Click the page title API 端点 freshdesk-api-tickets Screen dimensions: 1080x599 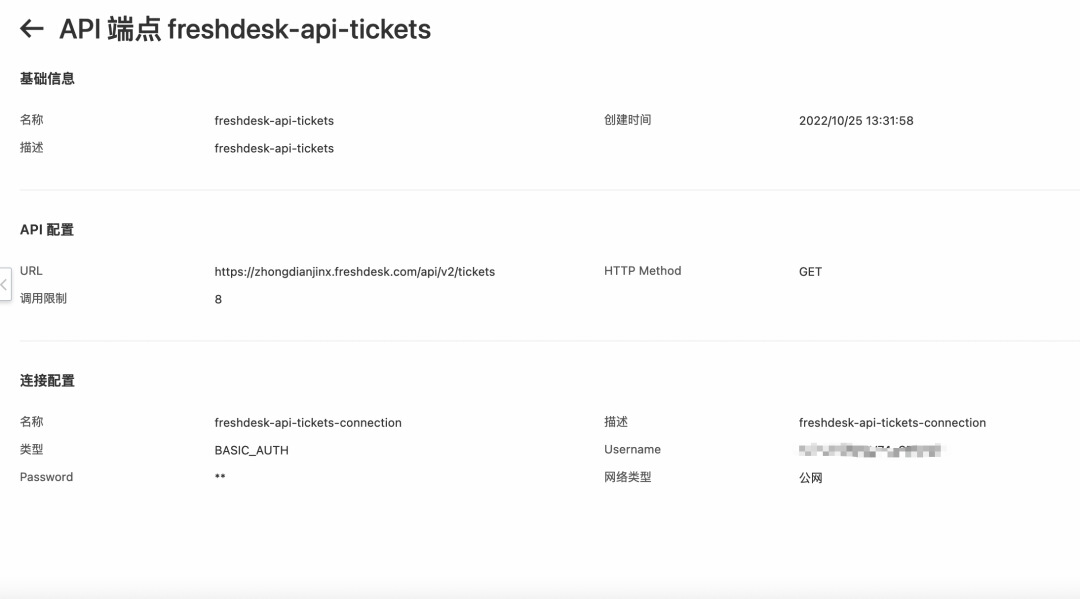point(245,29)
